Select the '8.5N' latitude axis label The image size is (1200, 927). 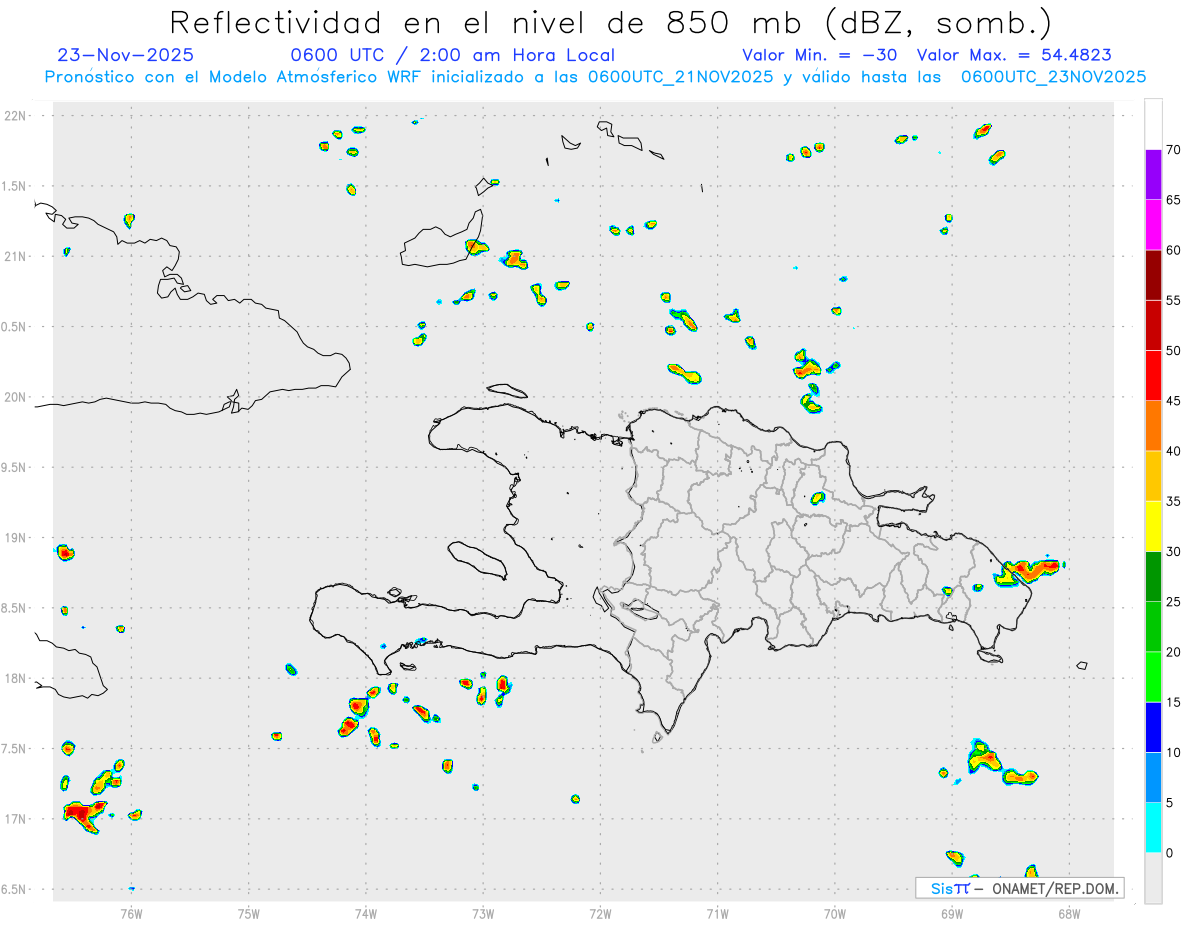tap(15, 608)
